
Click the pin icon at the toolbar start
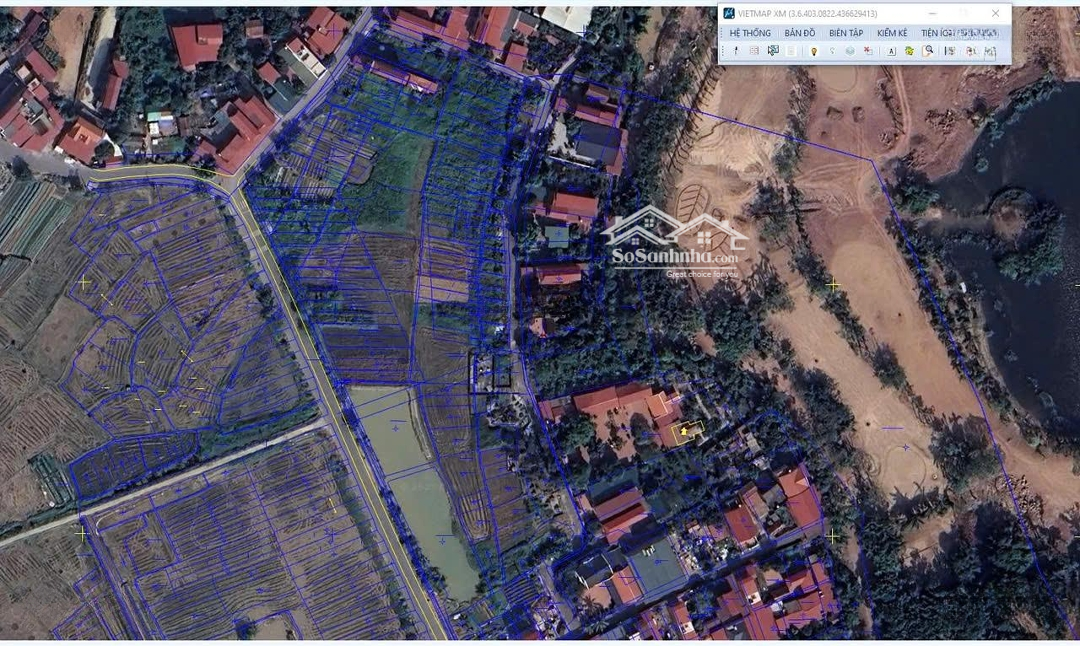[x=736, y=51]
